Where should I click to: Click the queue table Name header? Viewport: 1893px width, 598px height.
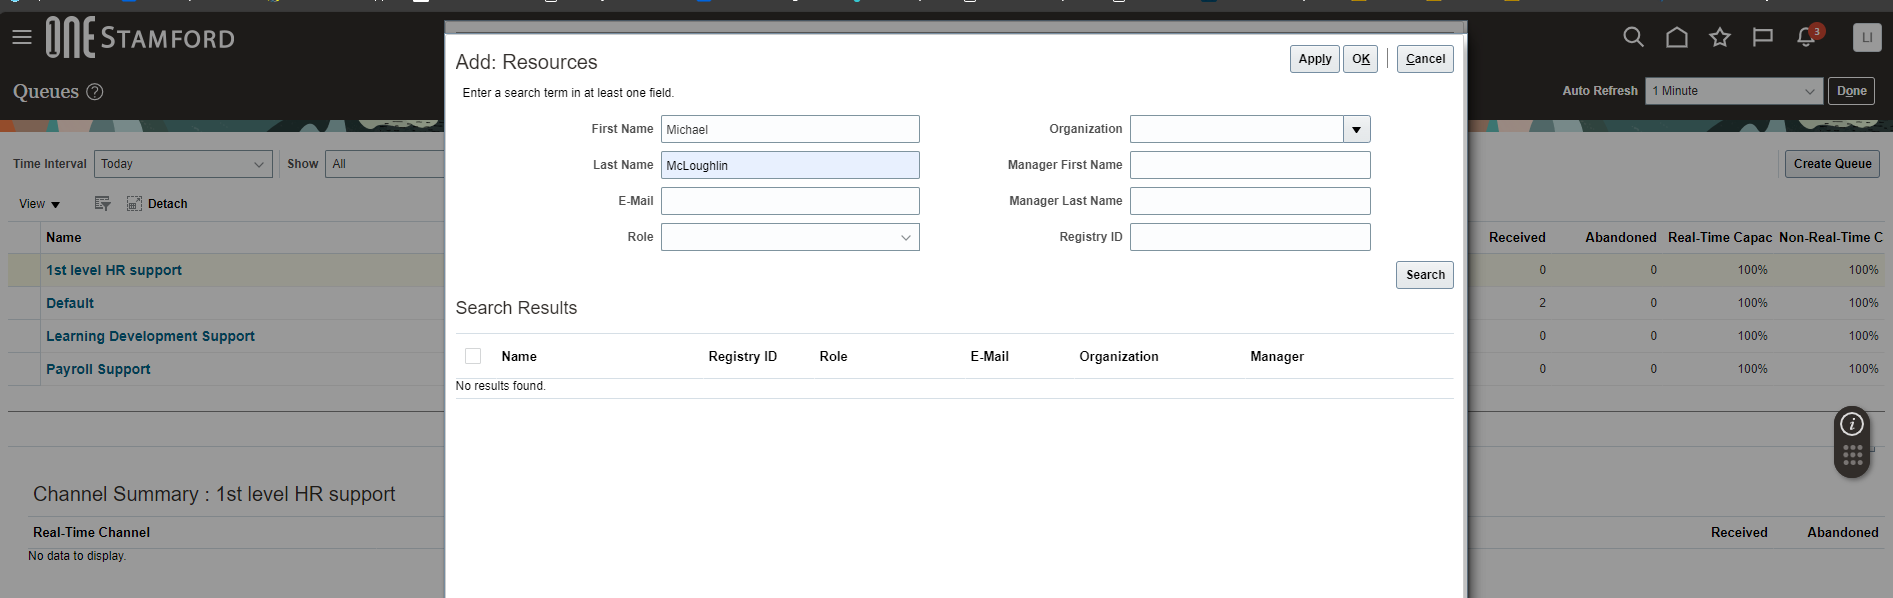[x=64, y=238]
